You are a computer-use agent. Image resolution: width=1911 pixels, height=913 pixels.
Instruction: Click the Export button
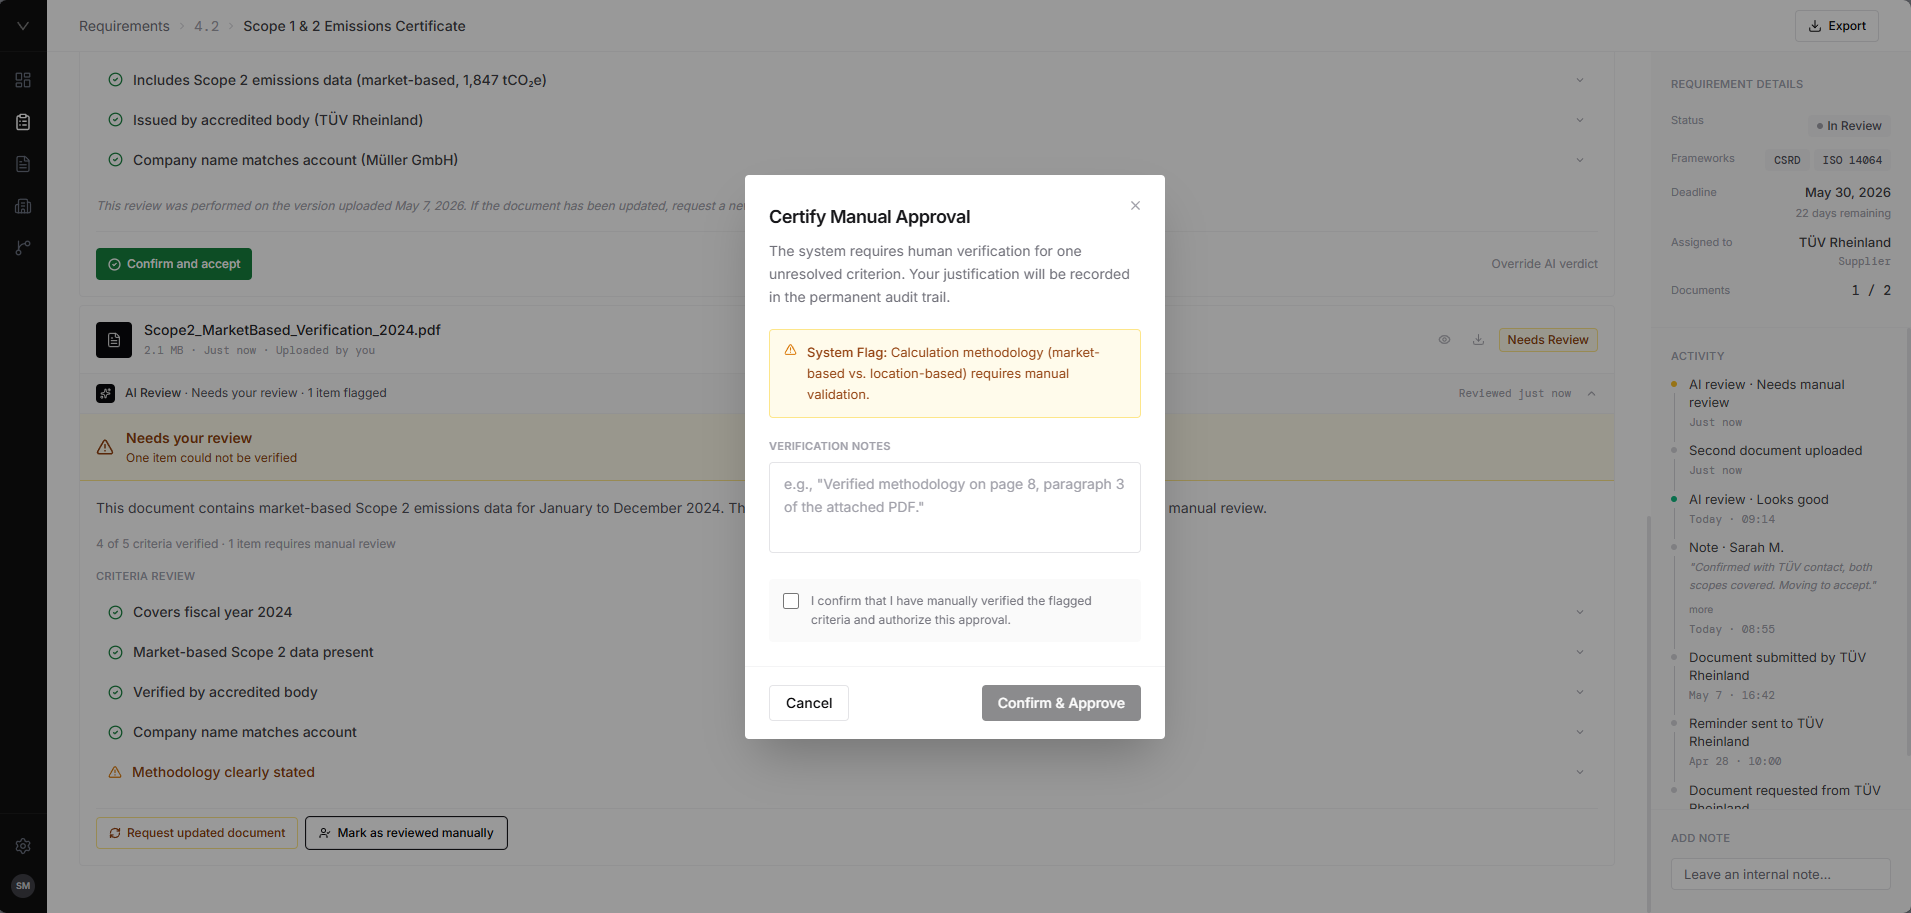click(1837, 26)
